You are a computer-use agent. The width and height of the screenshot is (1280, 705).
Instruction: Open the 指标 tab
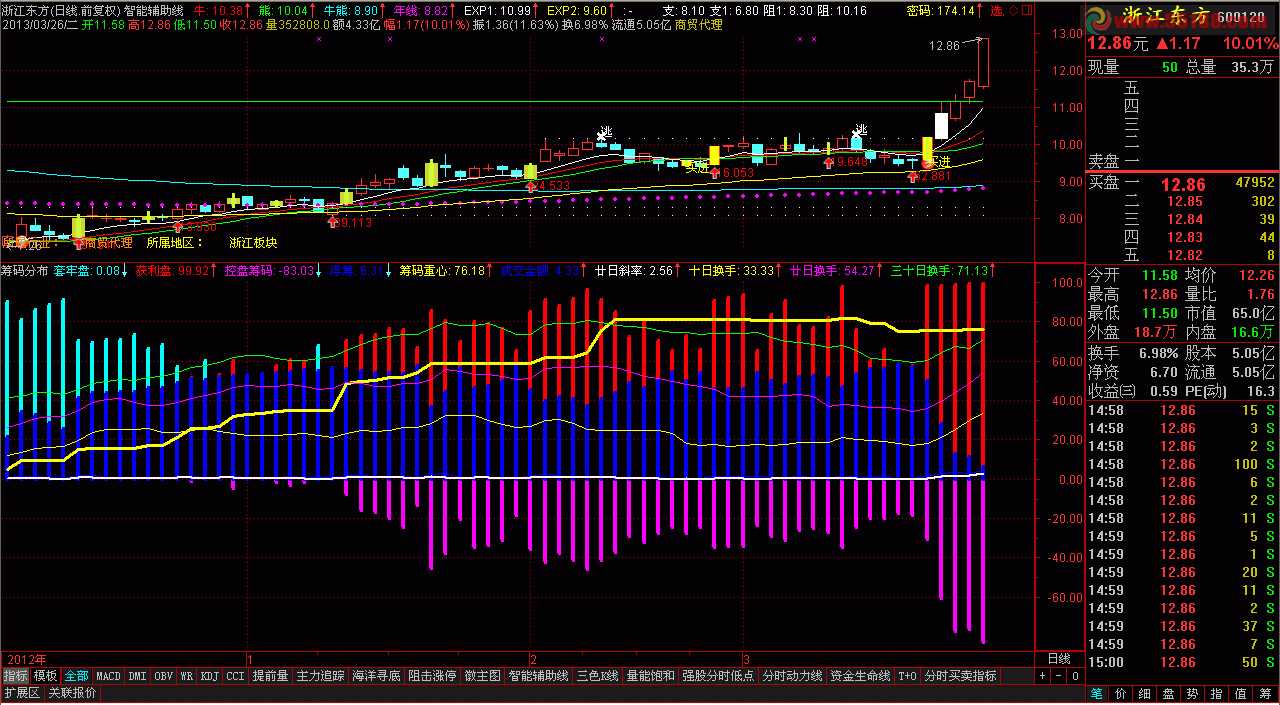click(15, 676)
